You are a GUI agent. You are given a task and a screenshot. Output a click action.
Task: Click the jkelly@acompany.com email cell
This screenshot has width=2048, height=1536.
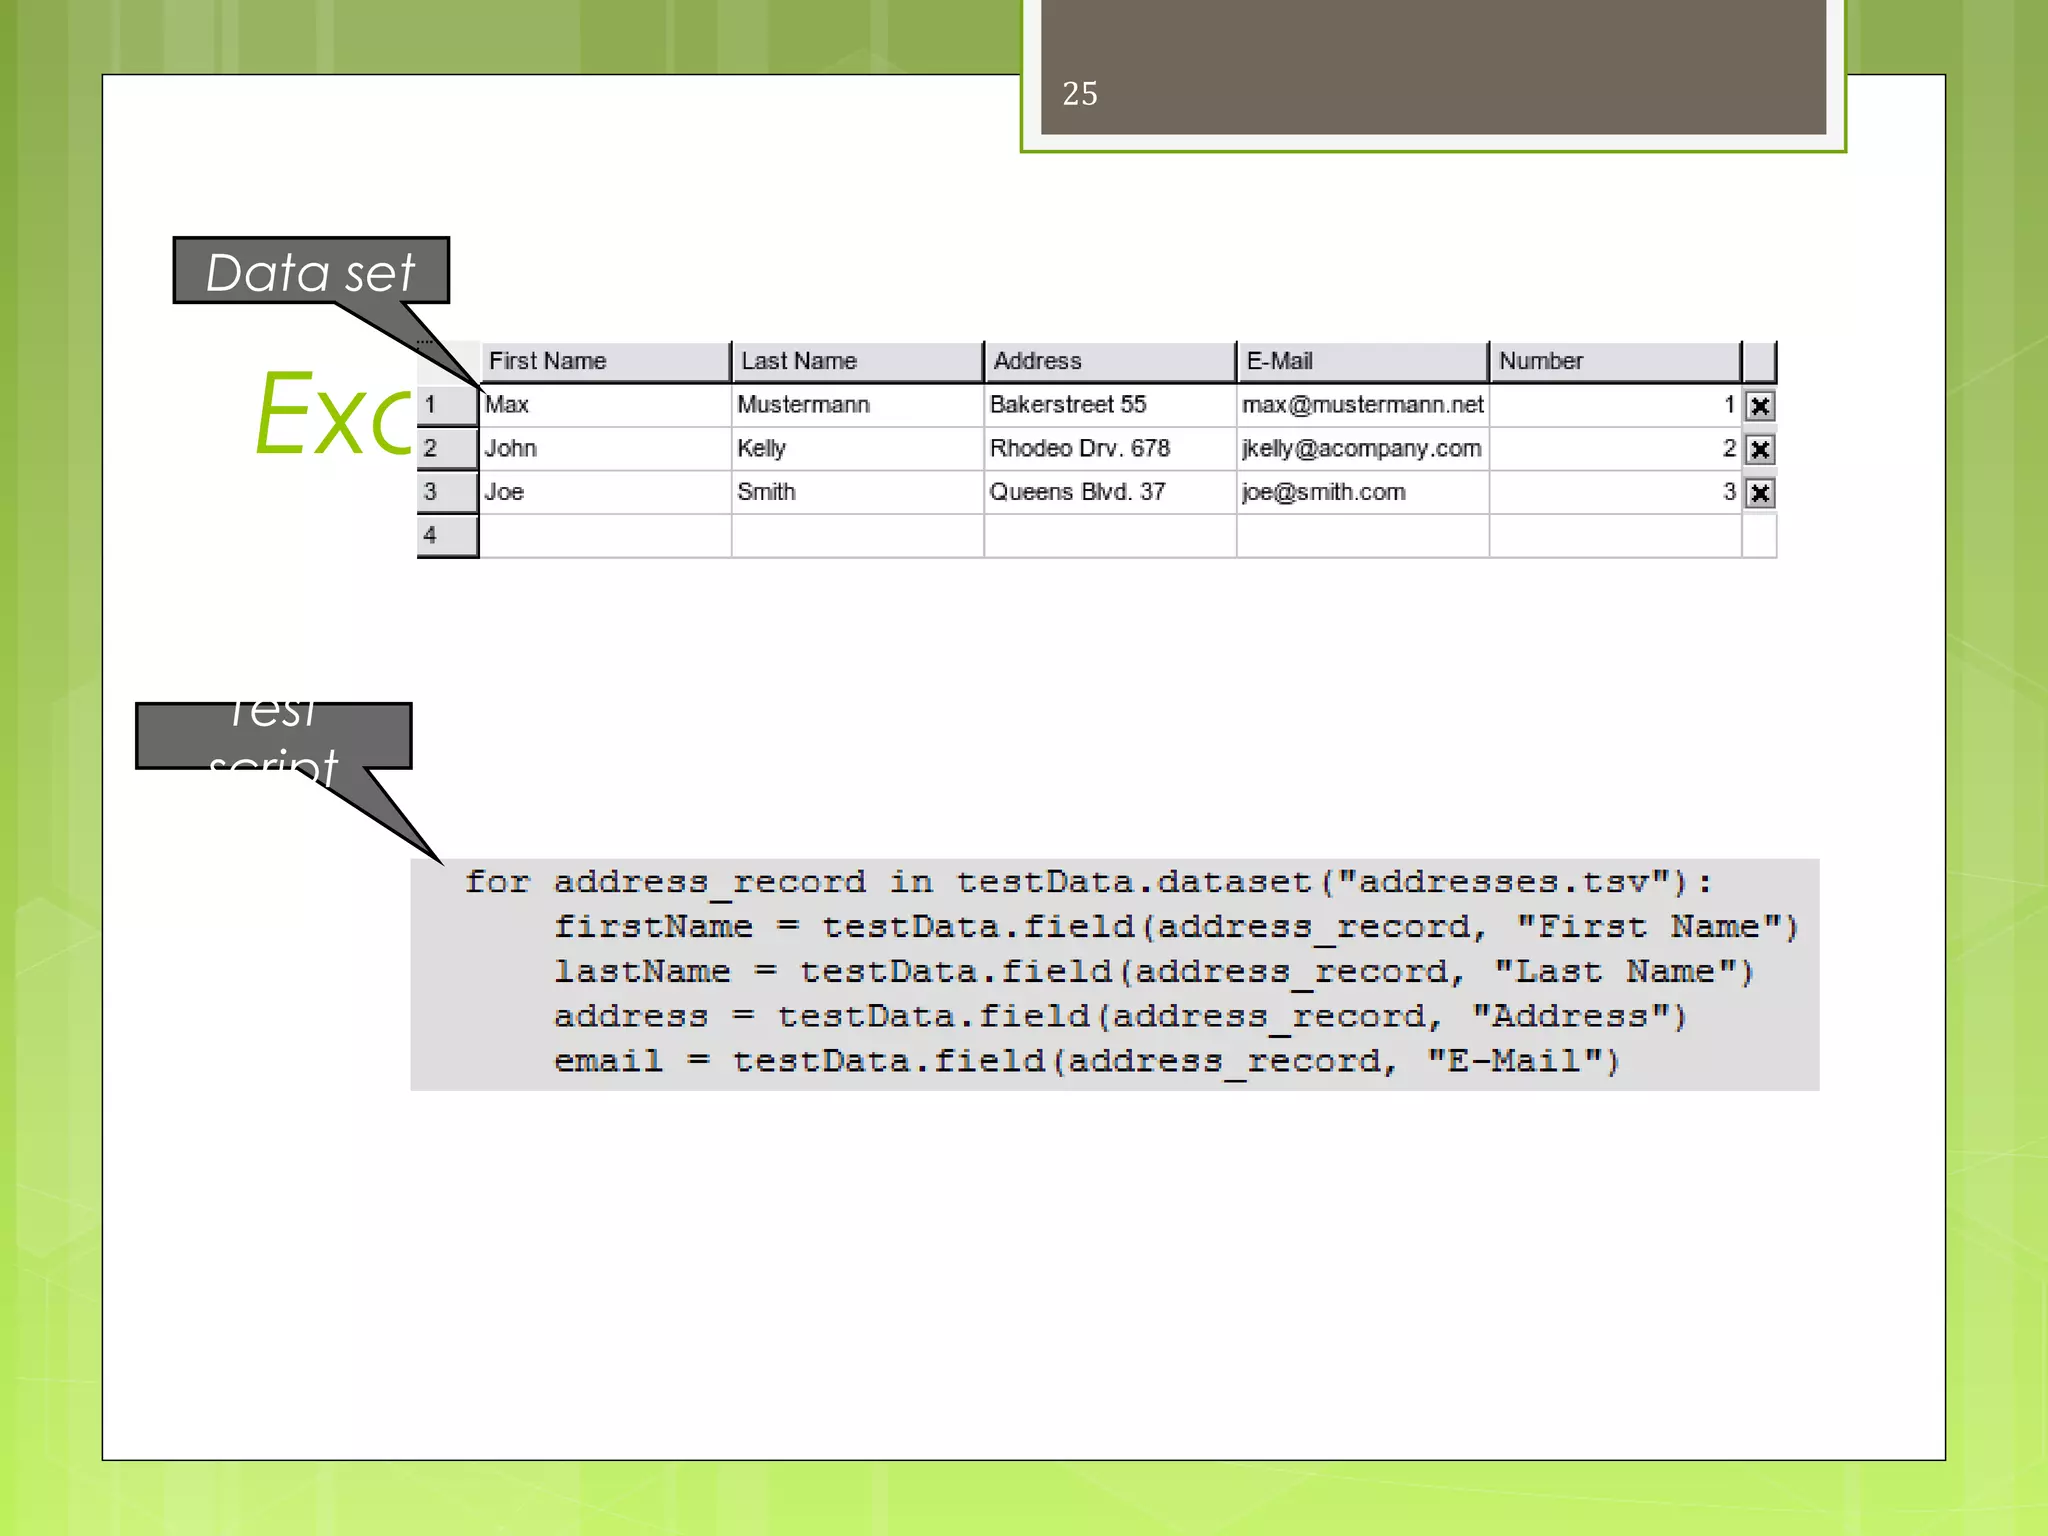coord(1363,448)
